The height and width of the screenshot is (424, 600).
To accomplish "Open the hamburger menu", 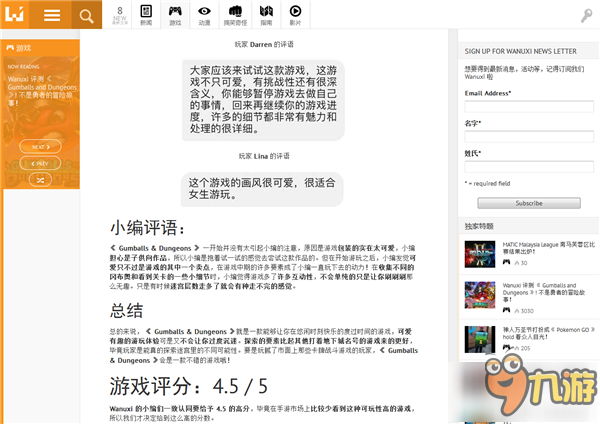I will tap(52, 15).
